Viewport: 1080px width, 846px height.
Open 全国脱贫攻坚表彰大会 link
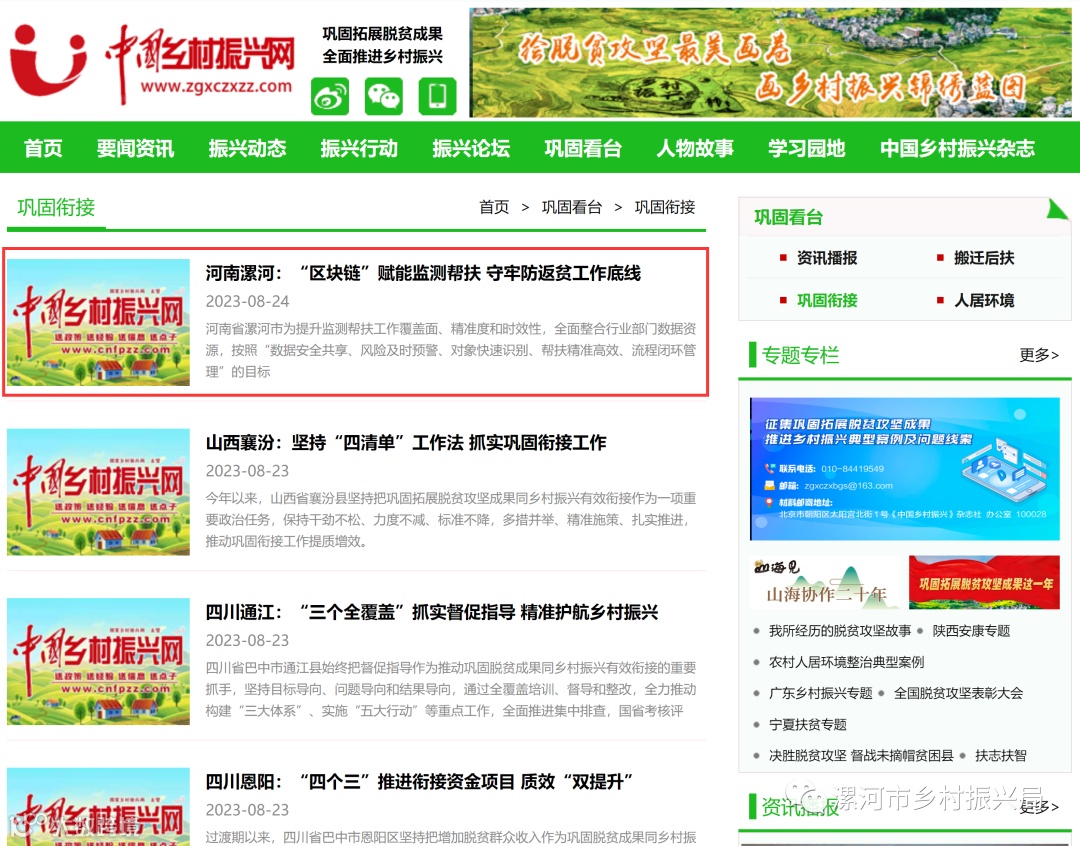pyautogui.click(x=958, y=693)
